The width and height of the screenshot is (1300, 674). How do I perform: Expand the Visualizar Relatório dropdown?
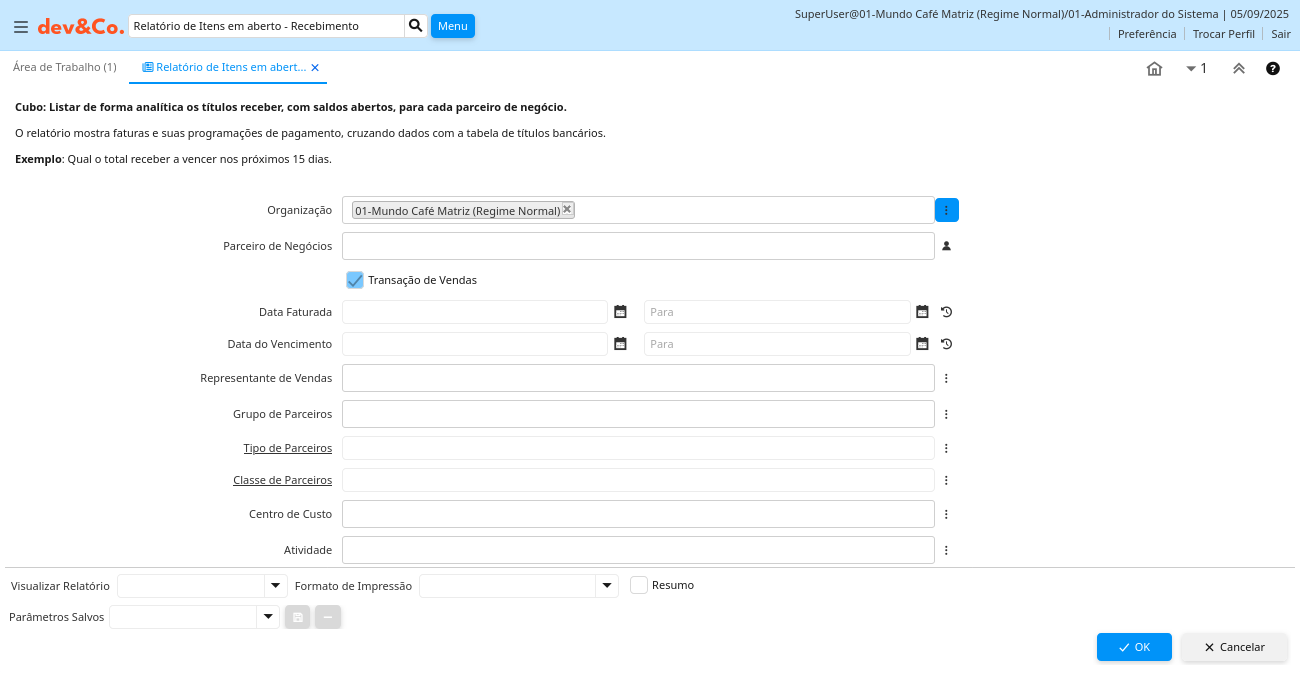click(x=275, y=586)
